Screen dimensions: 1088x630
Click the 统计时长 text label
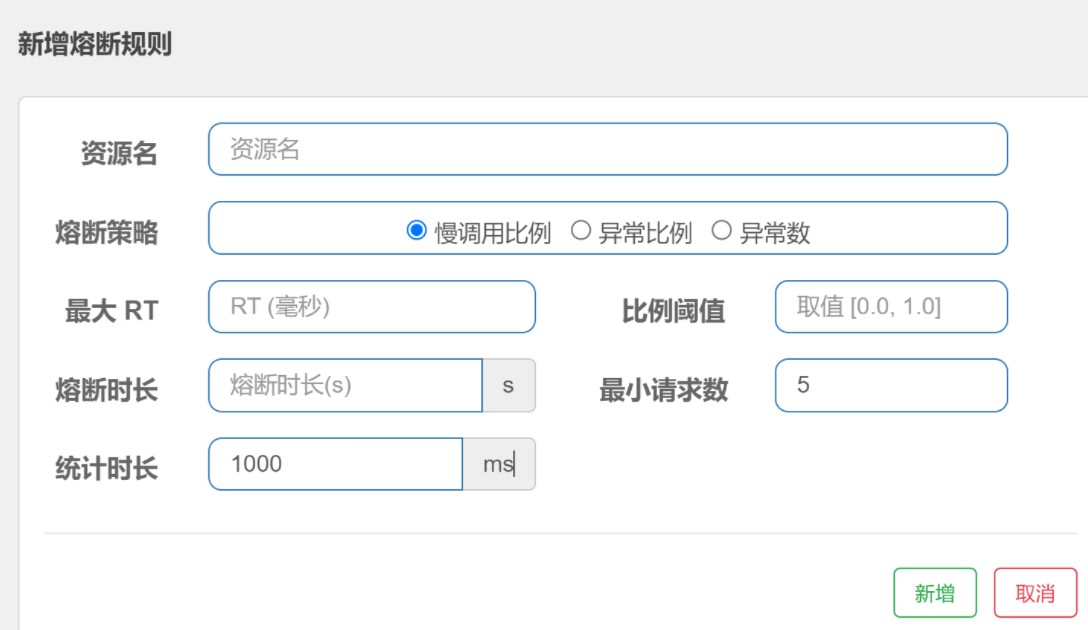tap(106, 467)
